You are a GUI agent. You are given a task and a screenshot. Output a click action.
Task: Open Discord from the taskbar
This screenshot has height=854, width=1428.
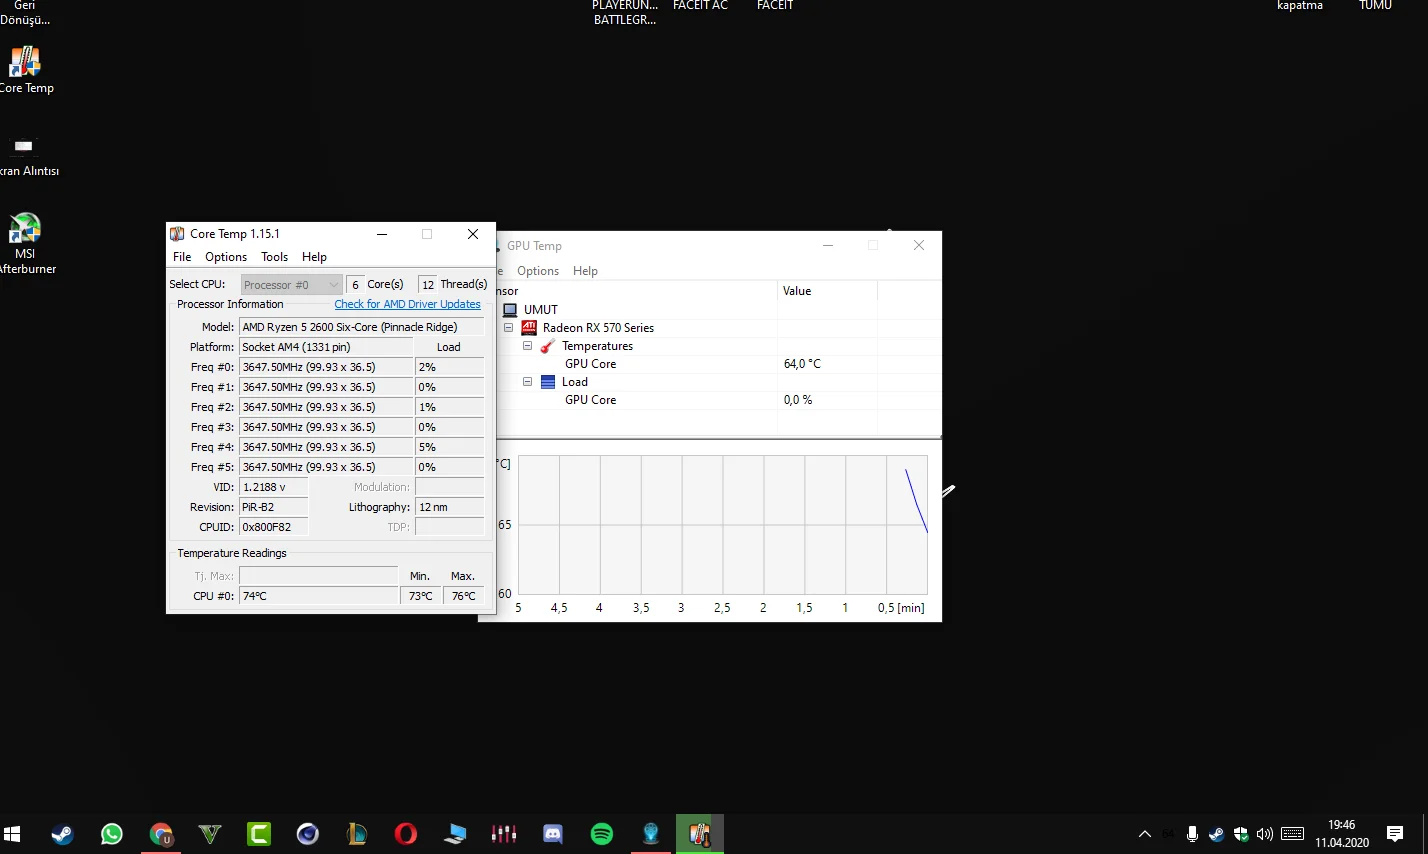click(553, 834)
